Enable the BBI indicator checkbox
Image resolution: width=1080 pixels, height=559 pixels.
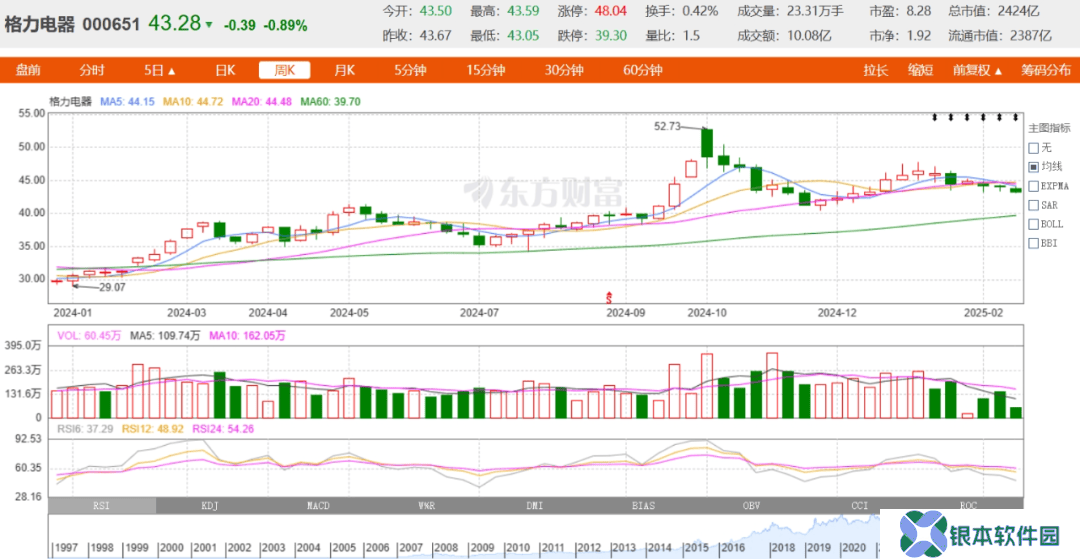(x=1033, y=243)
